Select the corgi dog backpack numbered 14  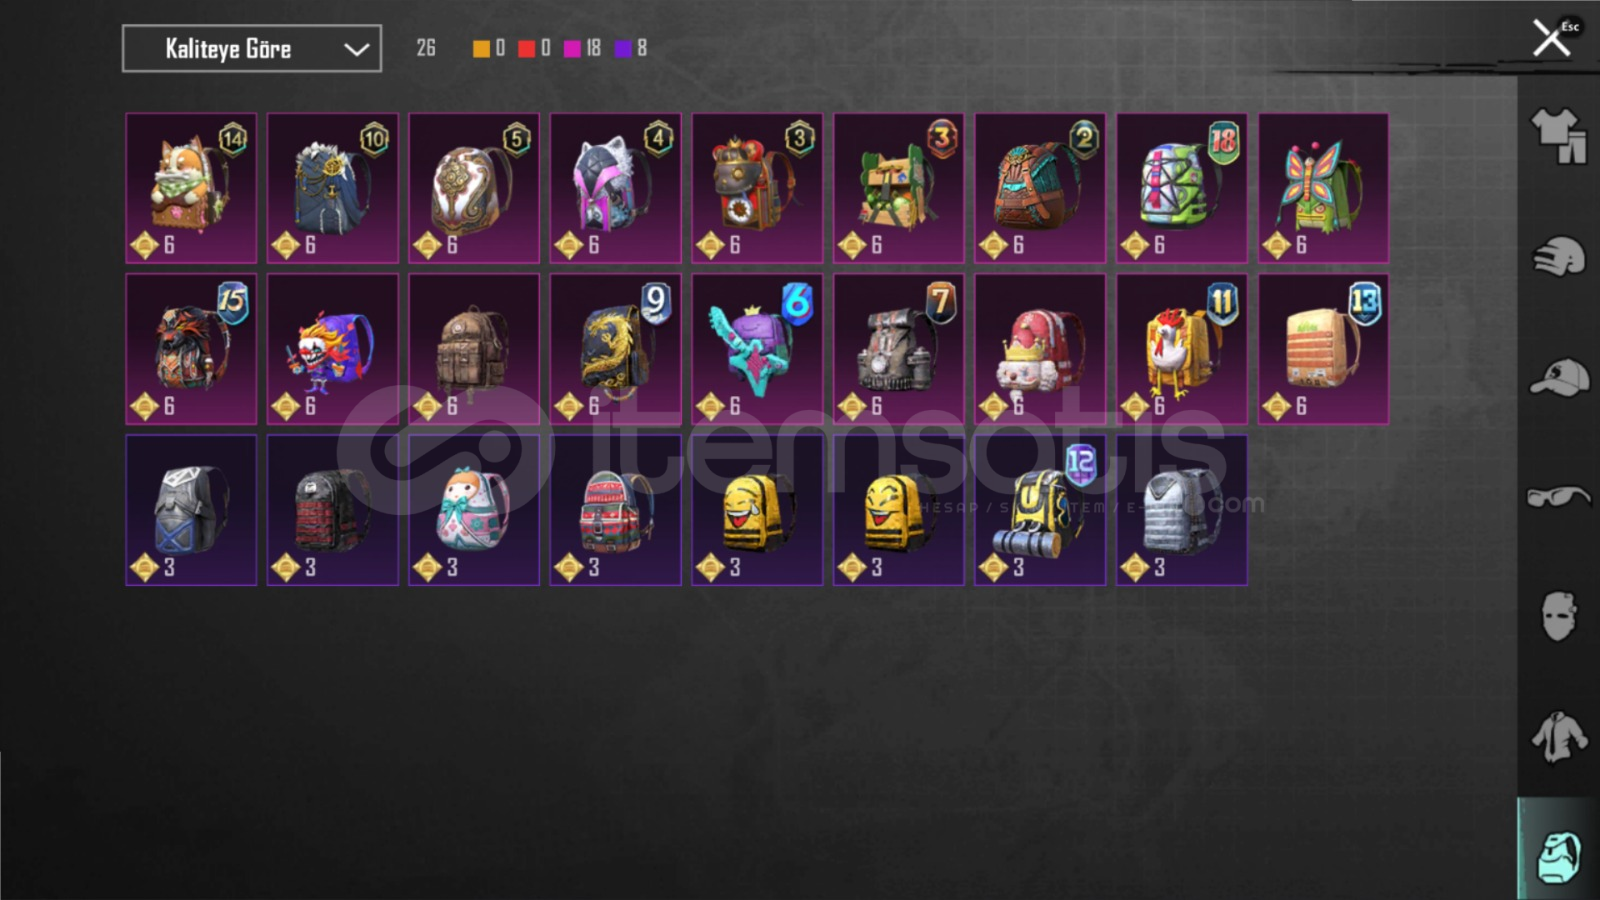(191, 188)
